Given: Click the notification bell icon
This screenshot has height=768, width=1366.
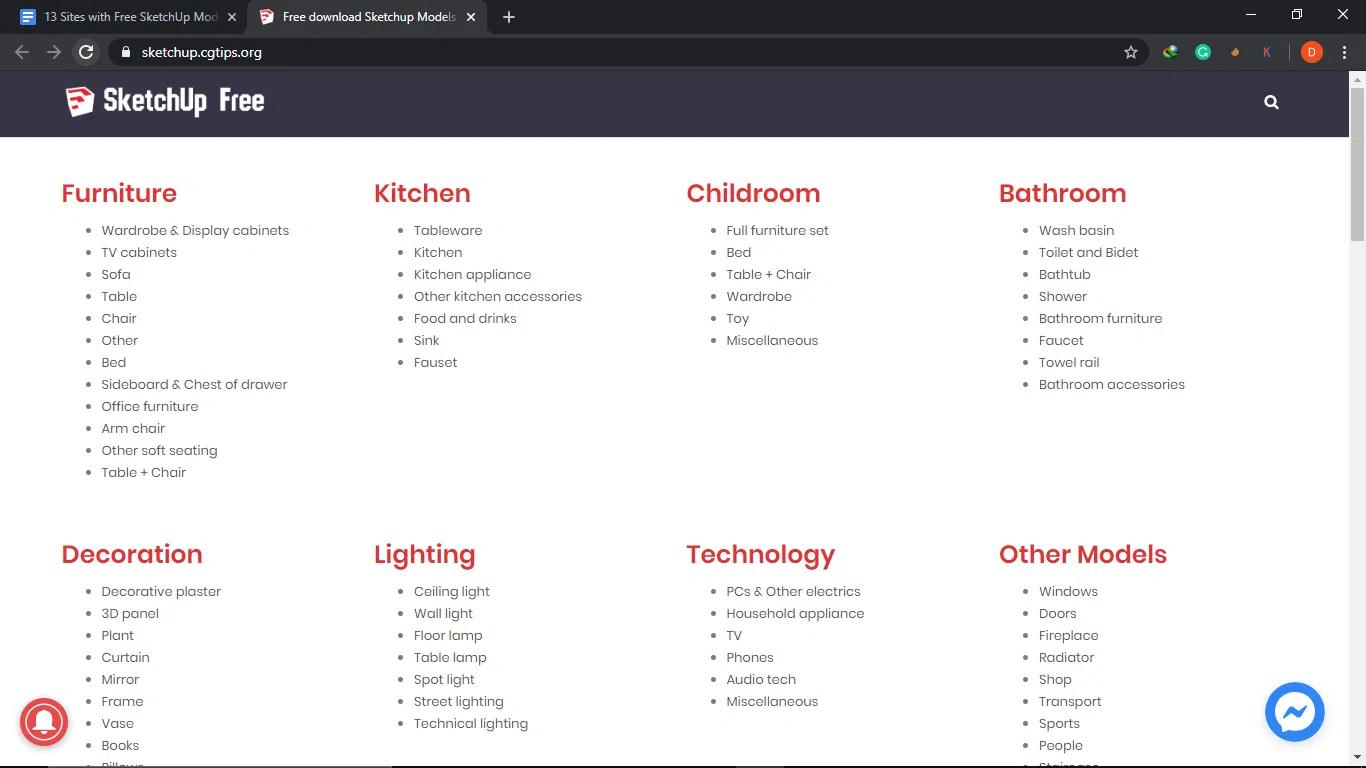Looking at the screenshot, I should tap(43, 722).
